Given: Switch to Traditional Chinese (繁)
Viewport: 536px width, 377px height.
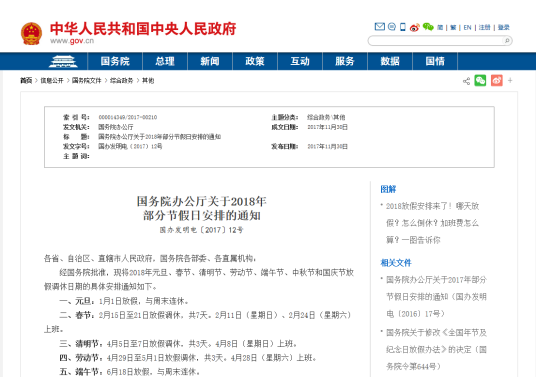Looking at the screenshot, I should 453,27.
